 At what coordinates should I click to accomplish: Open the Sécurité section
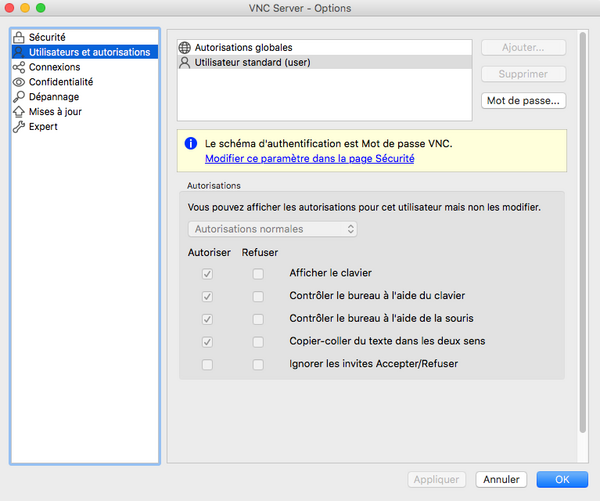tap(85, 37)
